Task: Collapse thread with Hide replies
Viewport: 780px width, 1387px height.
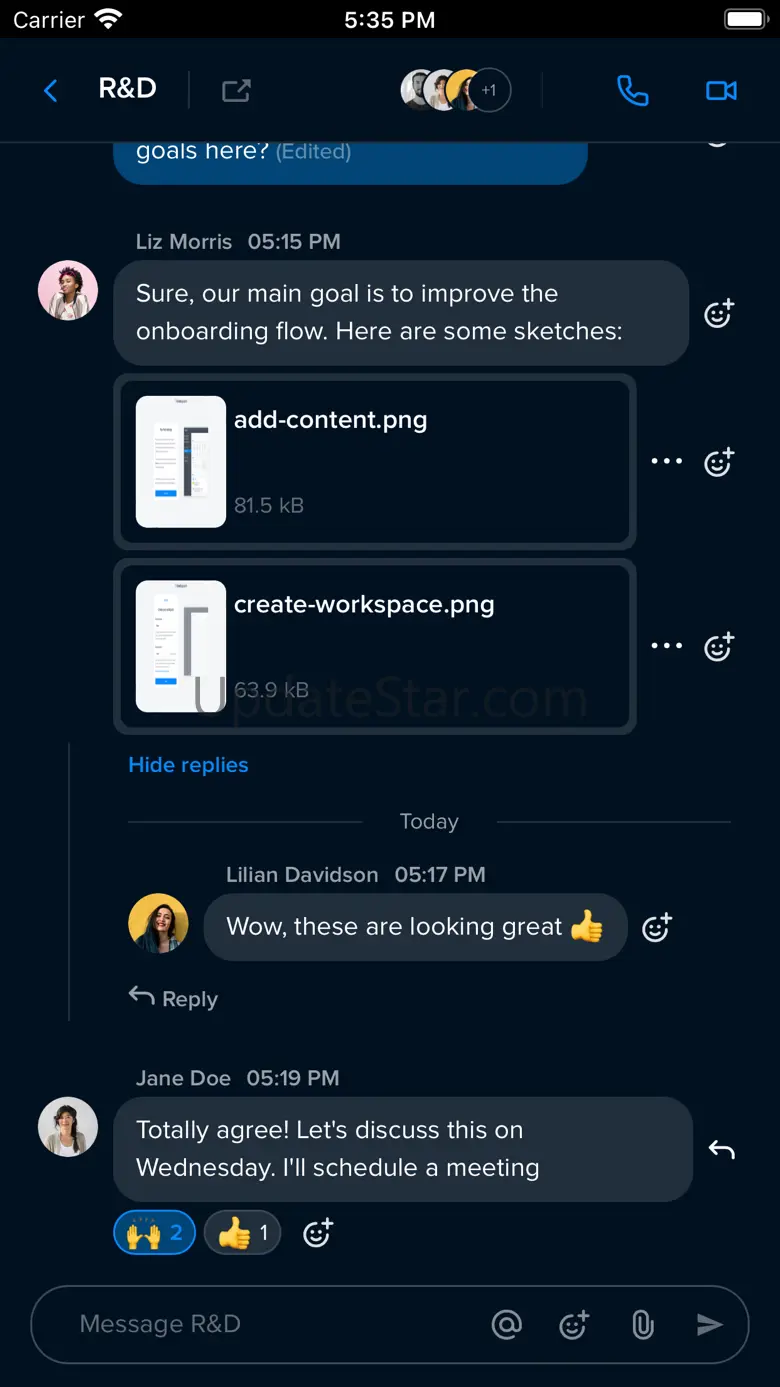Action: pos(188,765)
